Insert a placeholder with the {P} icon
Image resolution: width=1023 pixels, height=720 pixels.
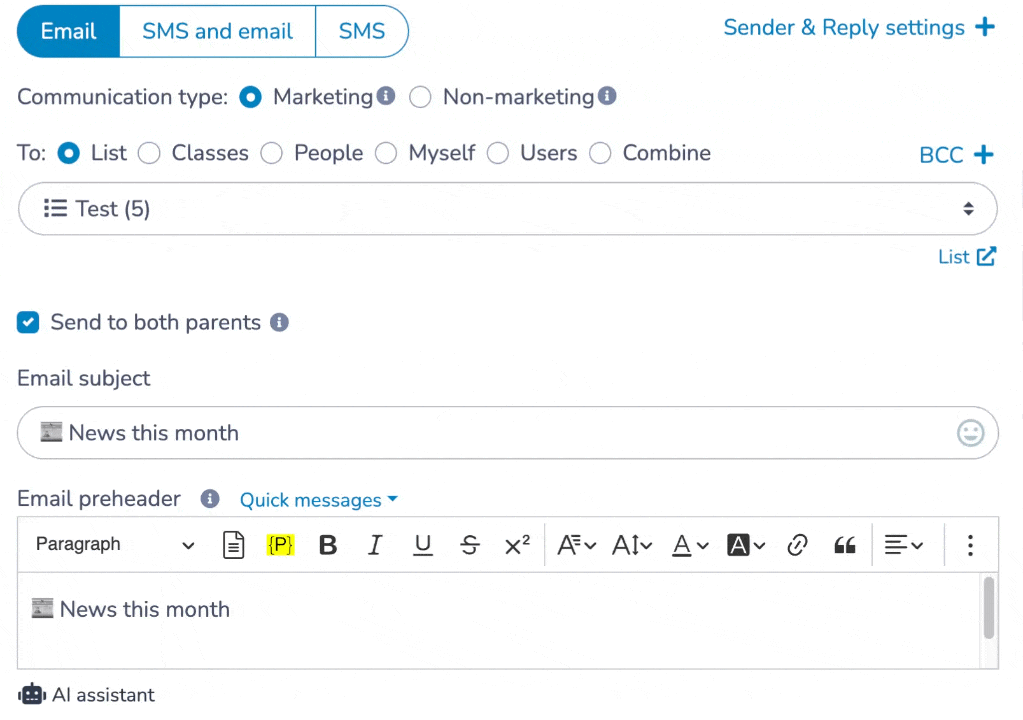[281, 545]
